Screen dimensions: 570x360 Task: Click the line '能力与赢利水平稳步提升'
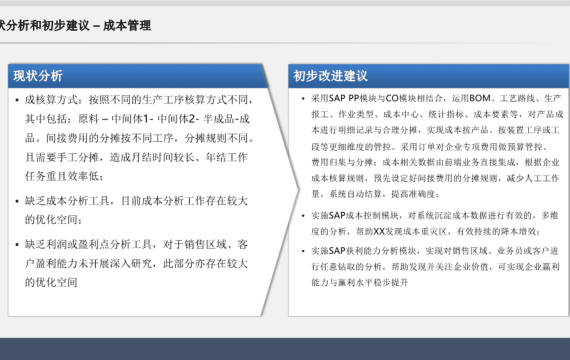(360, 283)
